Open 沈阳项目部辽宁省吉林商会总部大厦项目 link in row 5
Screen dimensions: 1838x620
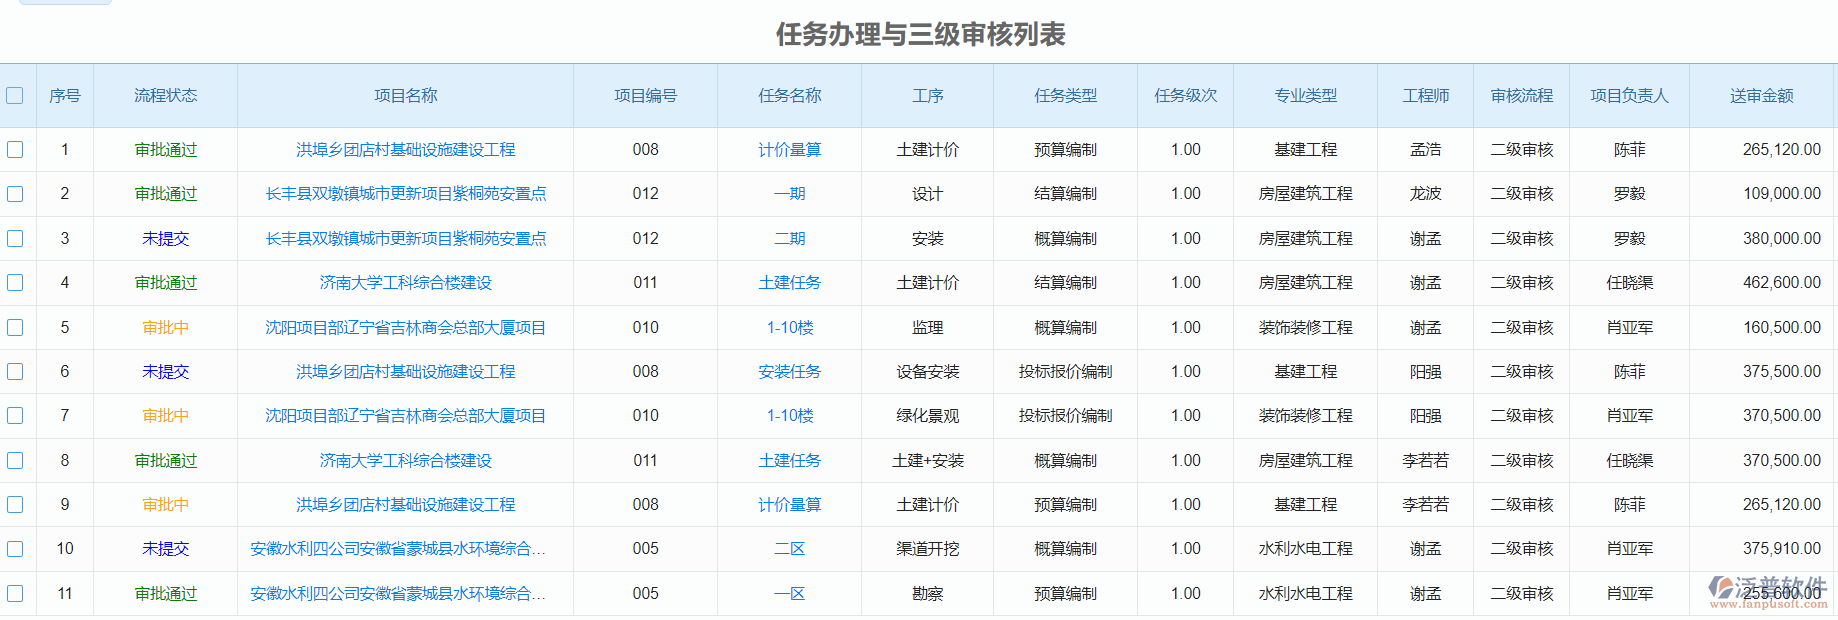406,327
